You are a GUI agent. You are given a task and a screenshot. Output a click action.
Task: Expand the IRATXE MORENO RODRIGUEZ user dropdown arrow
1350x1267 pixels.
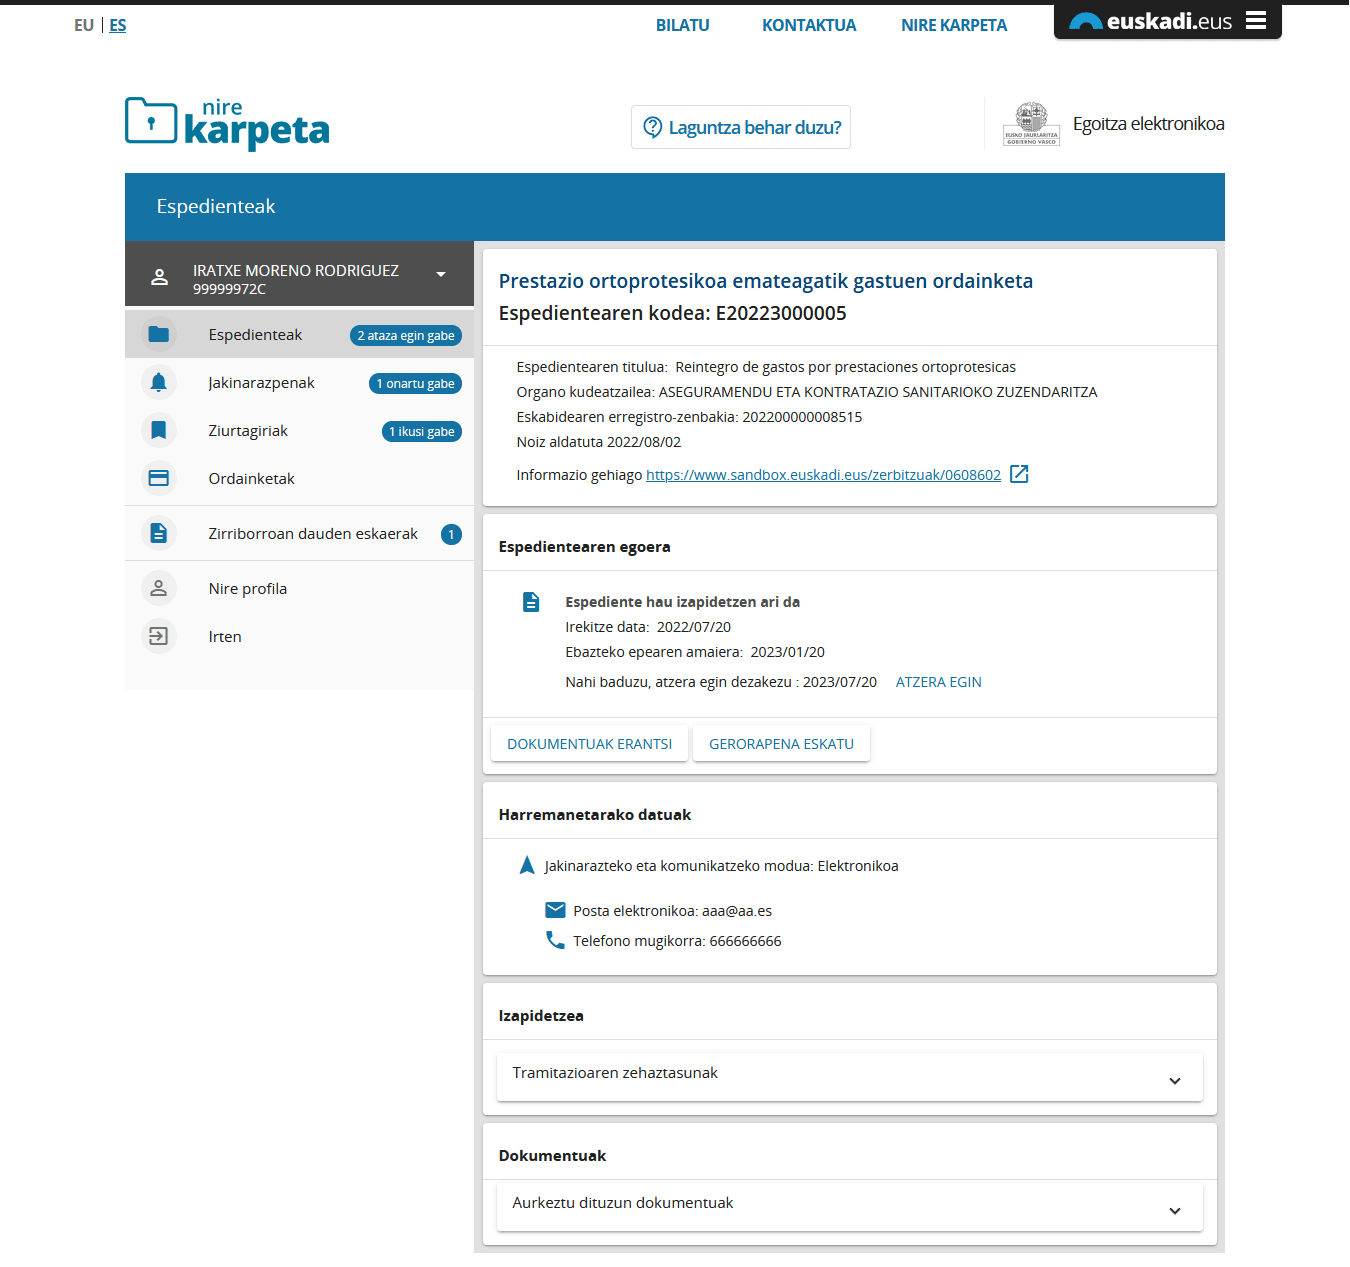[x=441, y=274]
